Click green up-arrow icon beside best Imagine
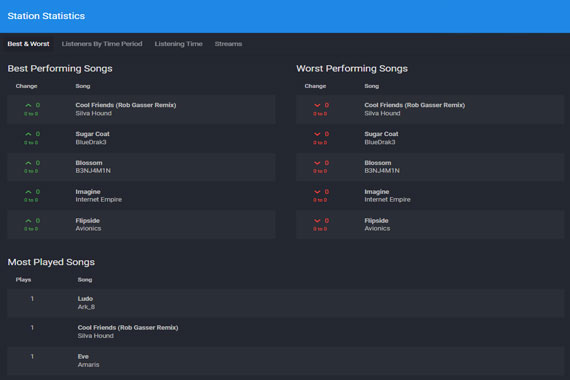 coord(28,192)
